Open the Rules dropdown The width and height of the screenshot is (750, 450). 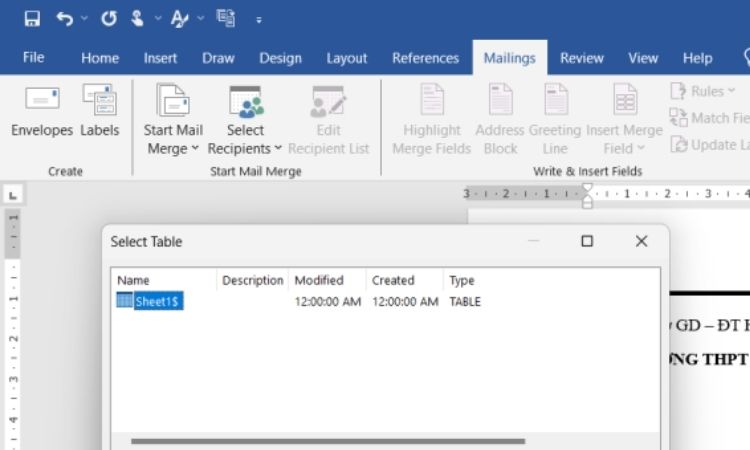tap(703, 91)
